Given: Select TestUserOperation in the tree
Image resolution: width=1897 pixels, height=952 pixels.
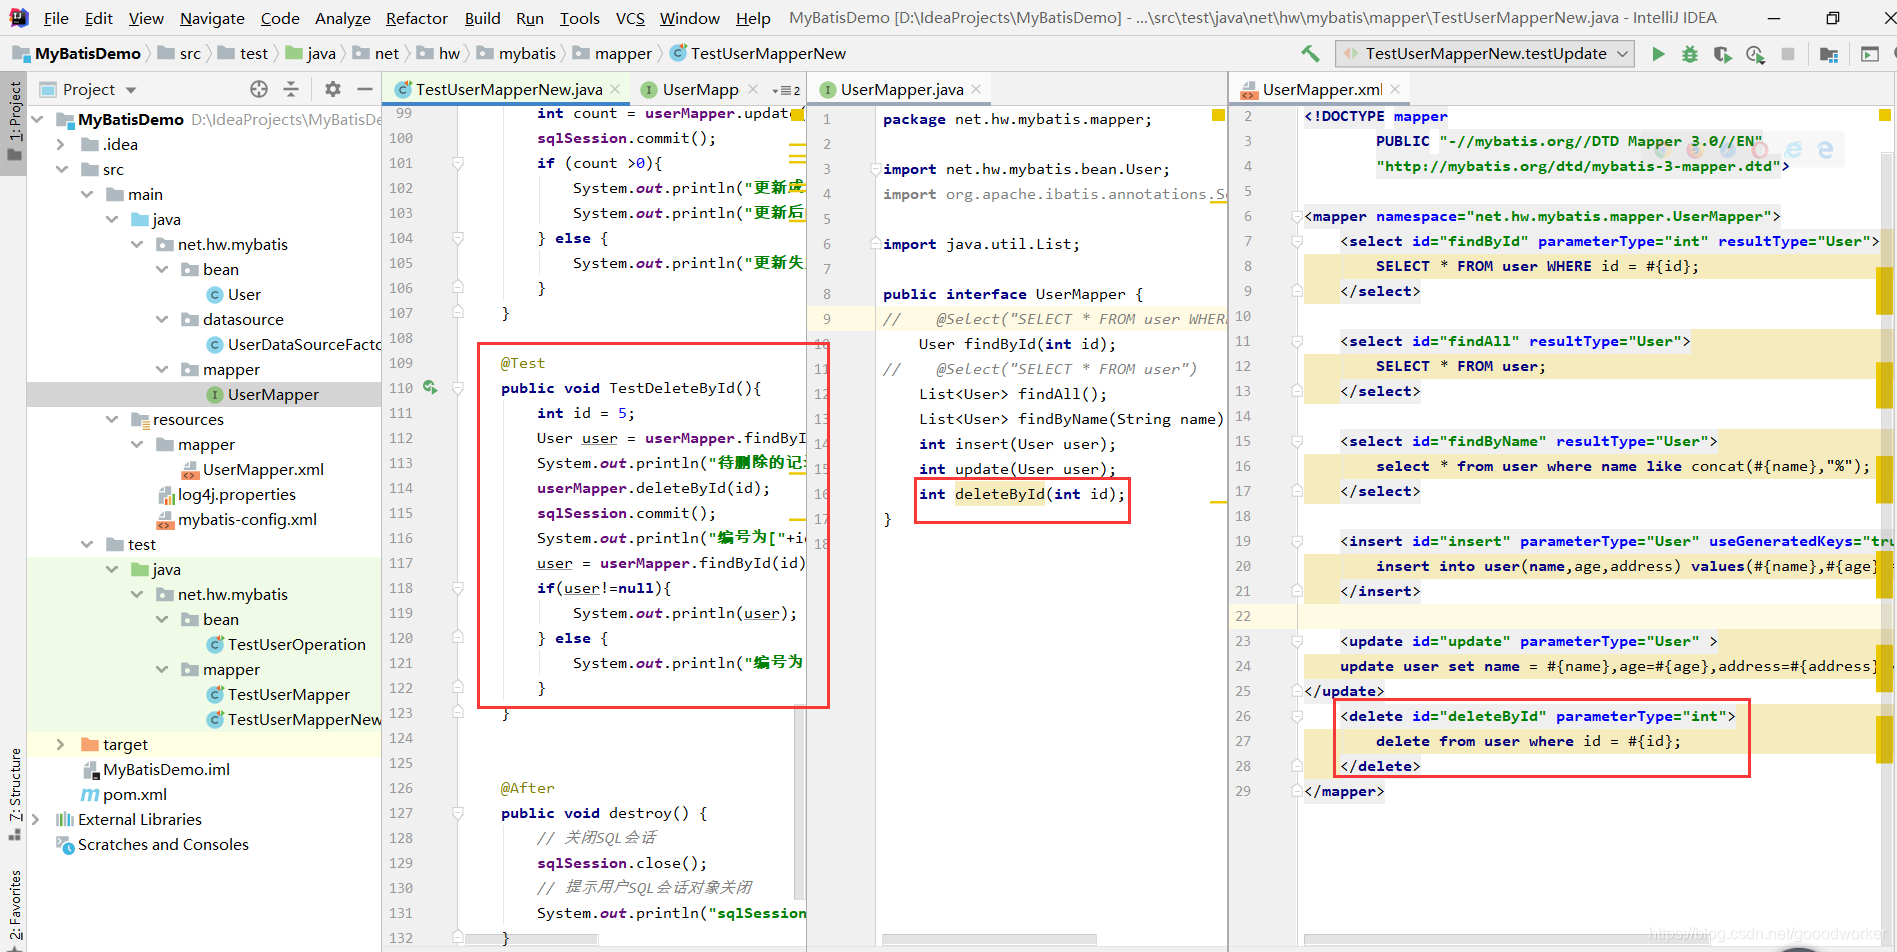Looking at the screenshot, I should pyautogui.click(x=296, y=644).
